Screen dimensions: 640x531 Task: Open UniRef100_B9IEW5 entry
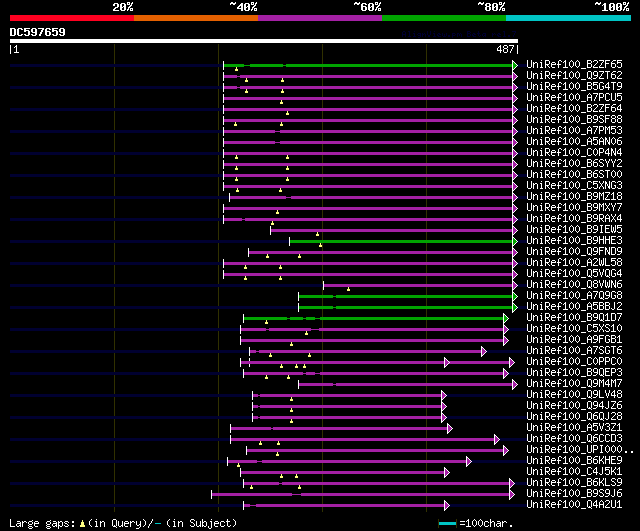(574, 230)
